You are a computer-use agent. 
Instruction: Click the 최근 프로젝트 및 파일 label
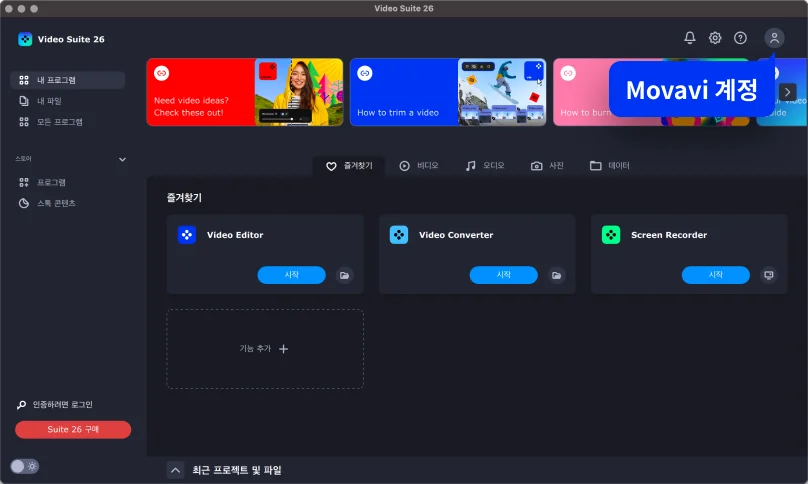[x=237, y=470]
